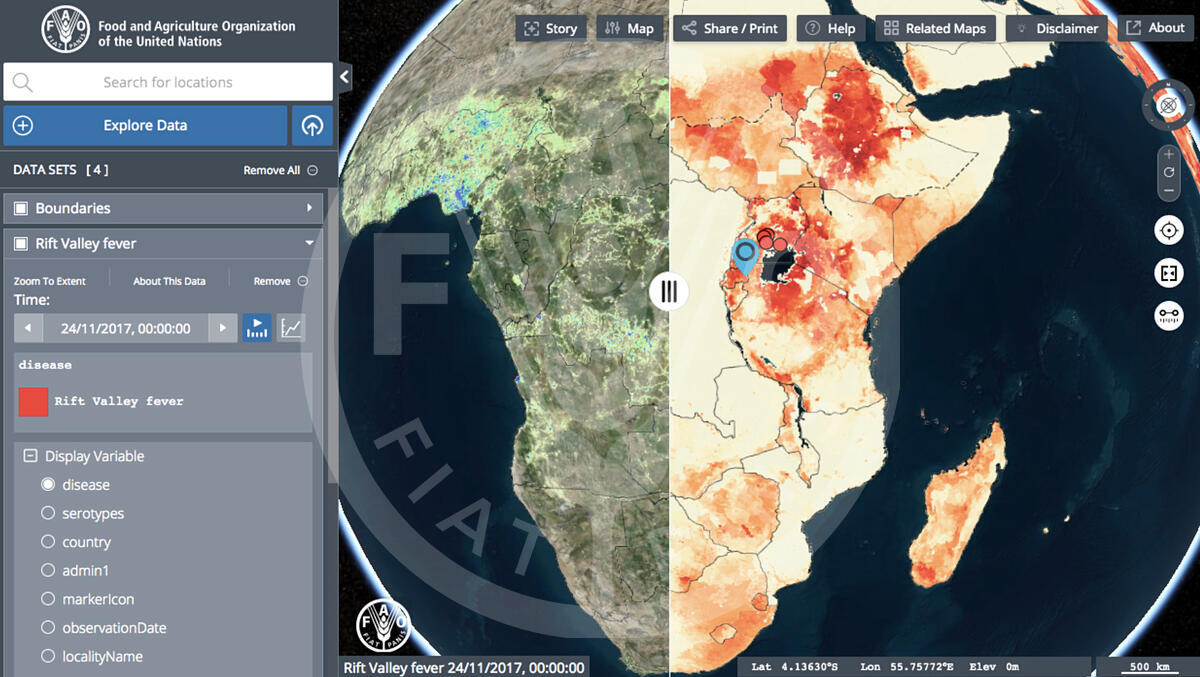Select the admin1 display variable
The width and height of the screenshot is (1200, 677).
(x=48, y=570)
